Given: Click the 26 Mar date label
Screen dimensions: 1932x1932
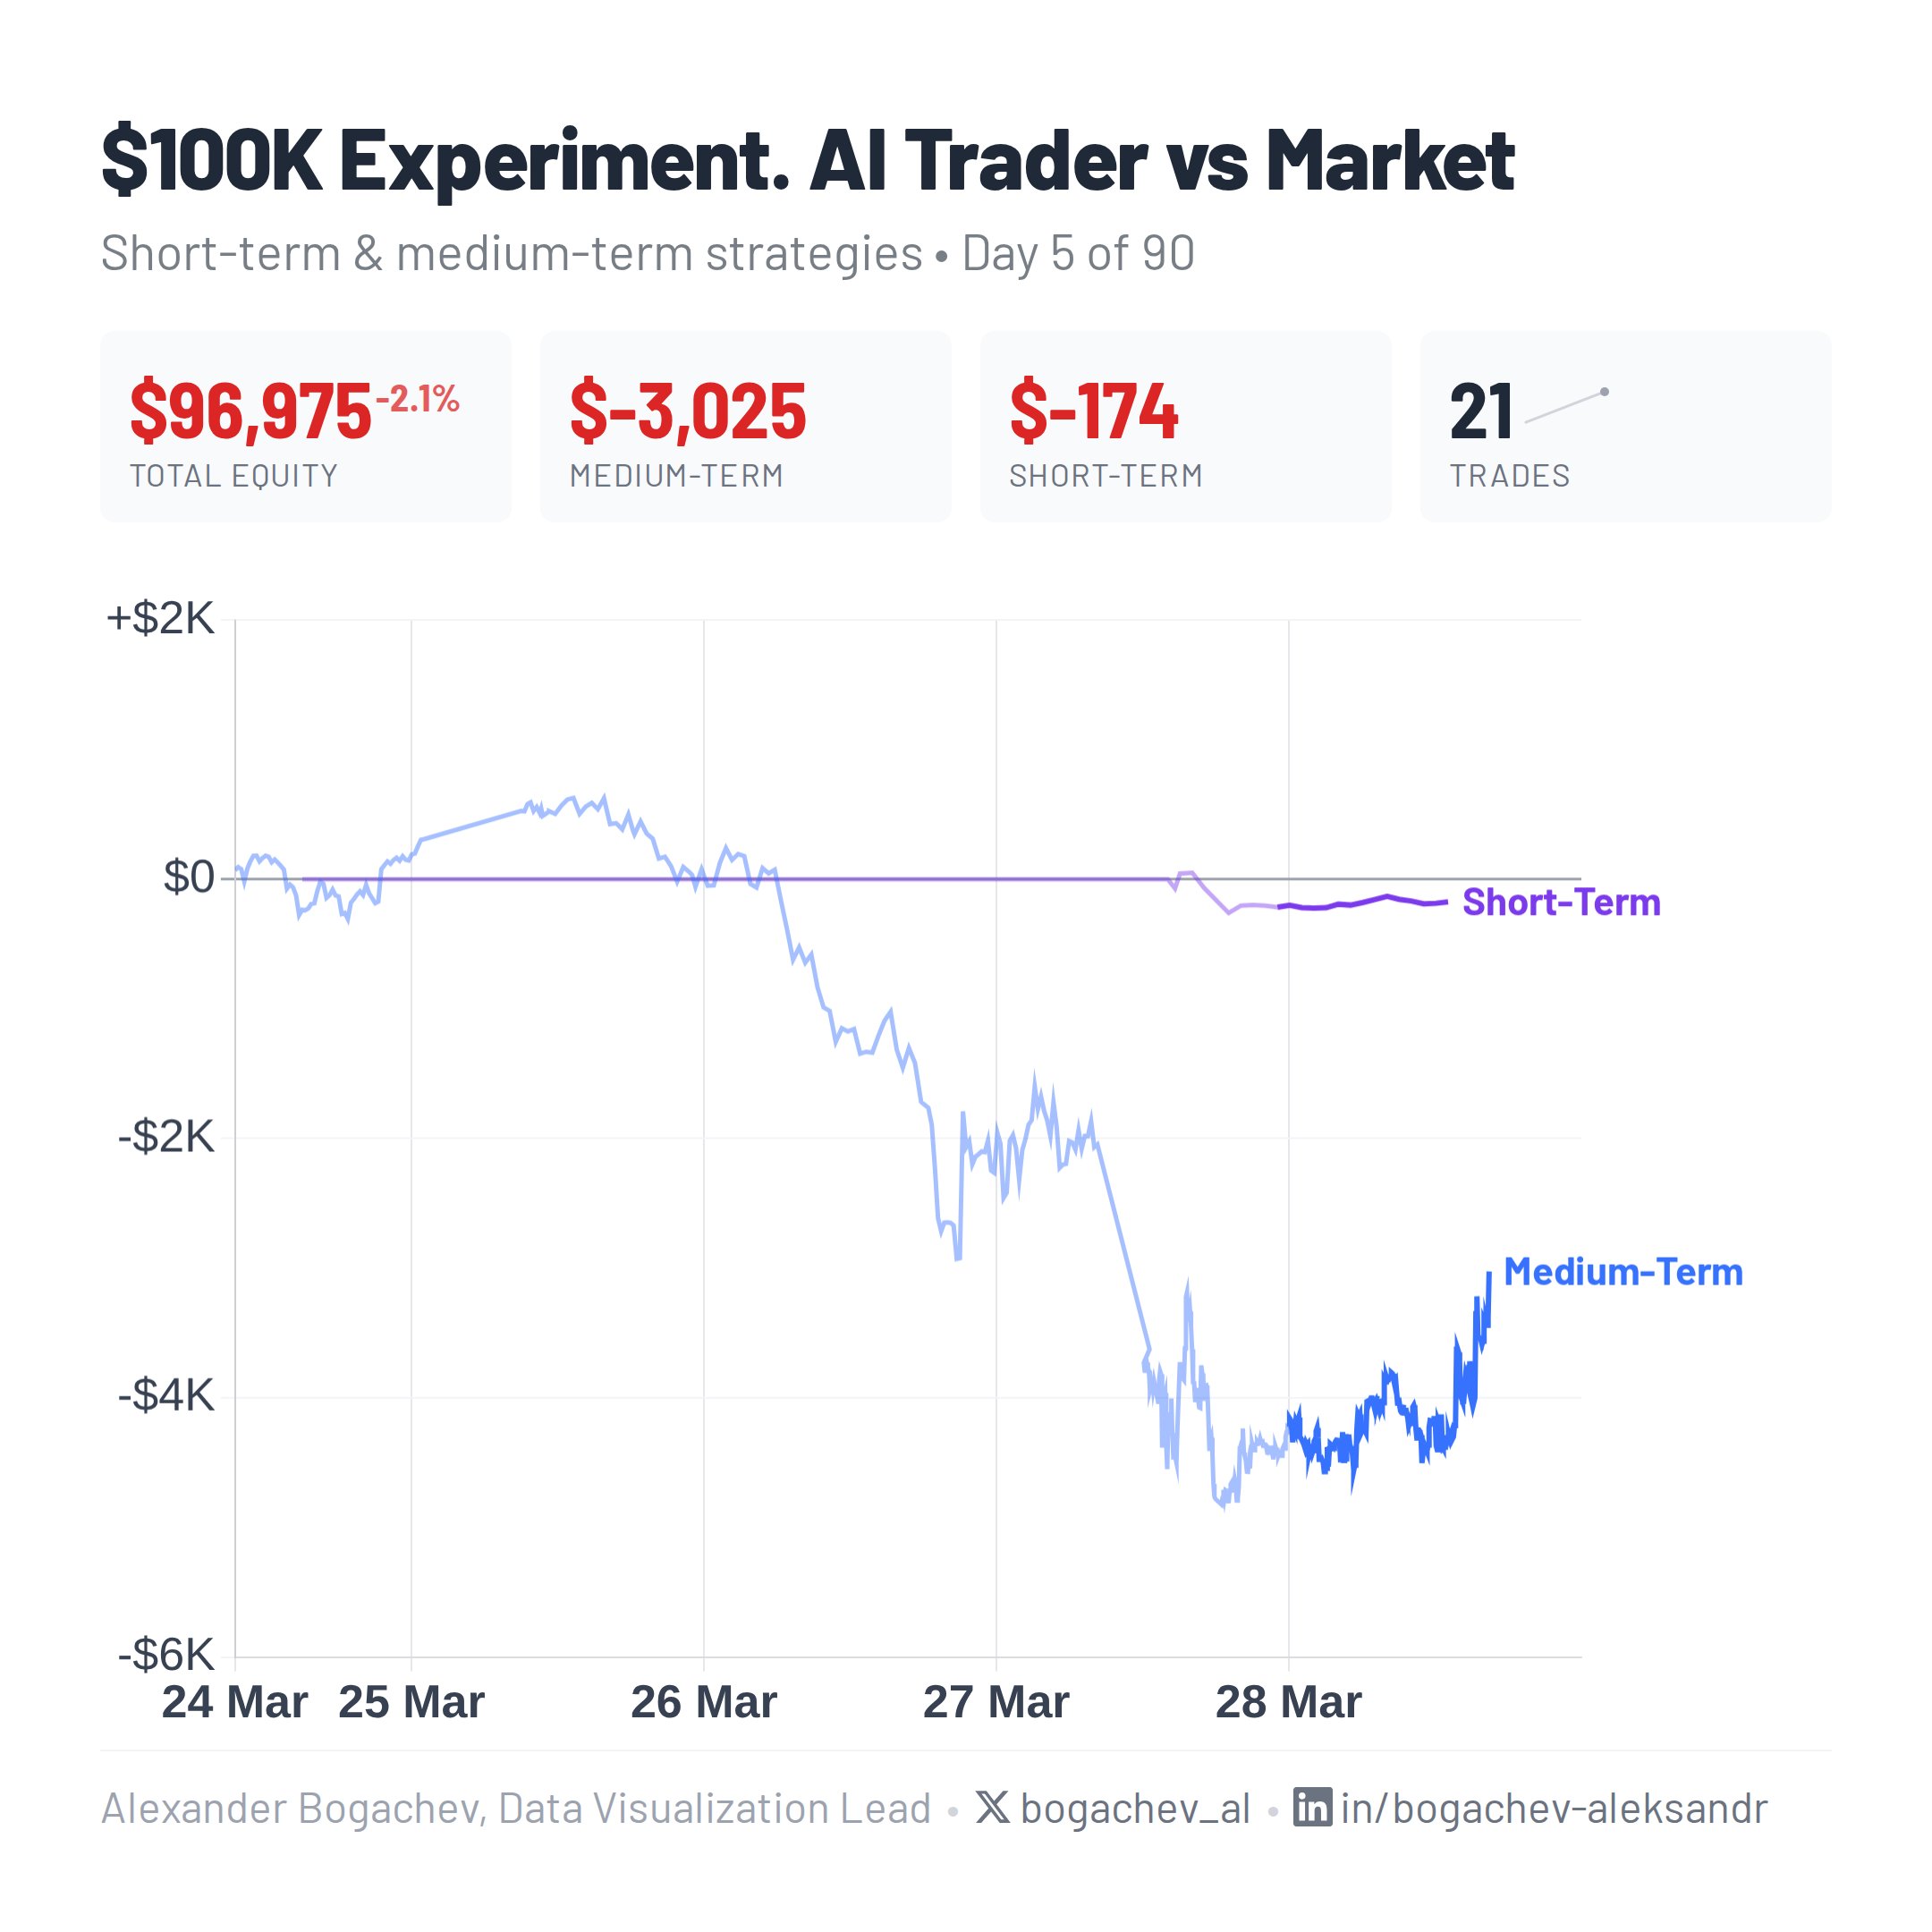Looking at the screenshot, I should 703,1702.
